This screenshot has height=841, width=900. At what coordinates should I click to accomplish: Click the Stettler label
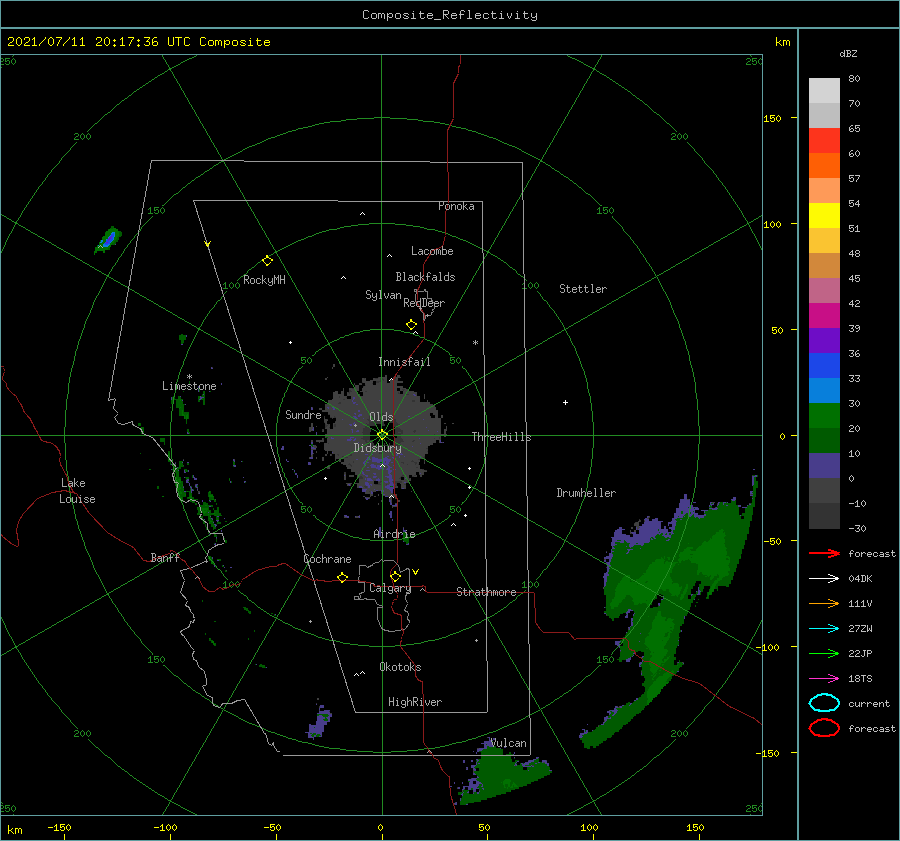(x=583, y=289)
